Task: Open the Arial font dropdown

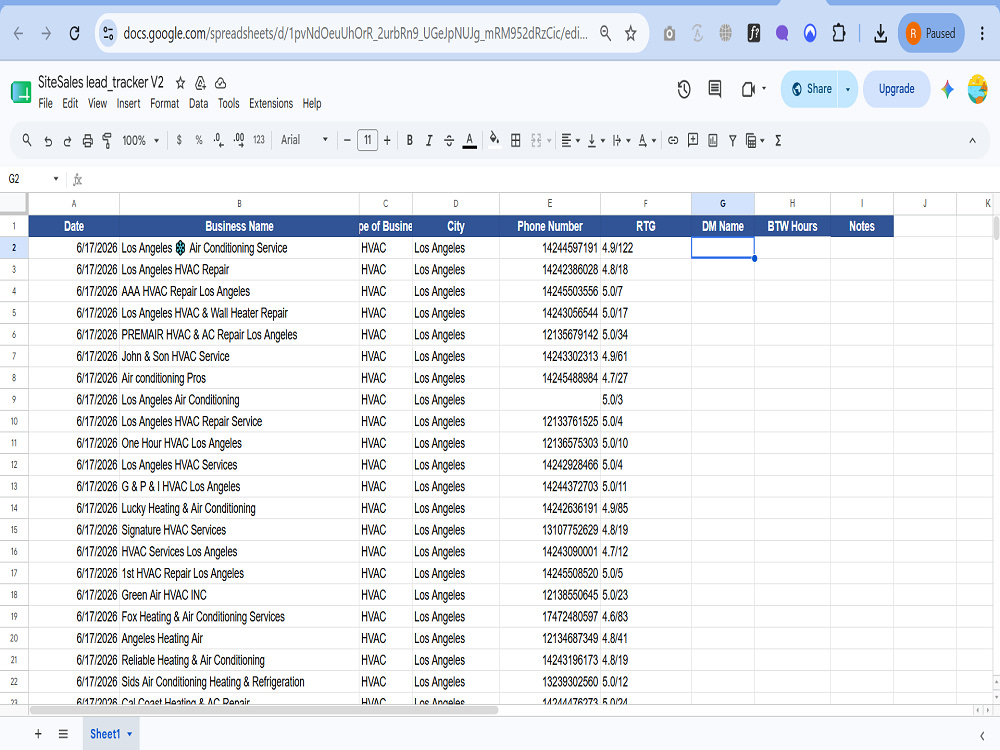Action: [304, 140]
